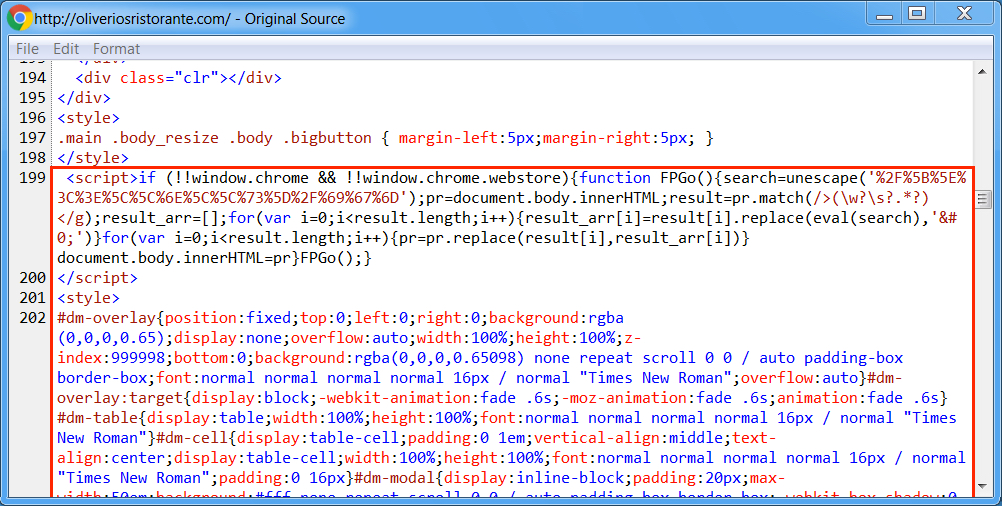Click line number 197
1002x506 pixels.
(33, 137)
